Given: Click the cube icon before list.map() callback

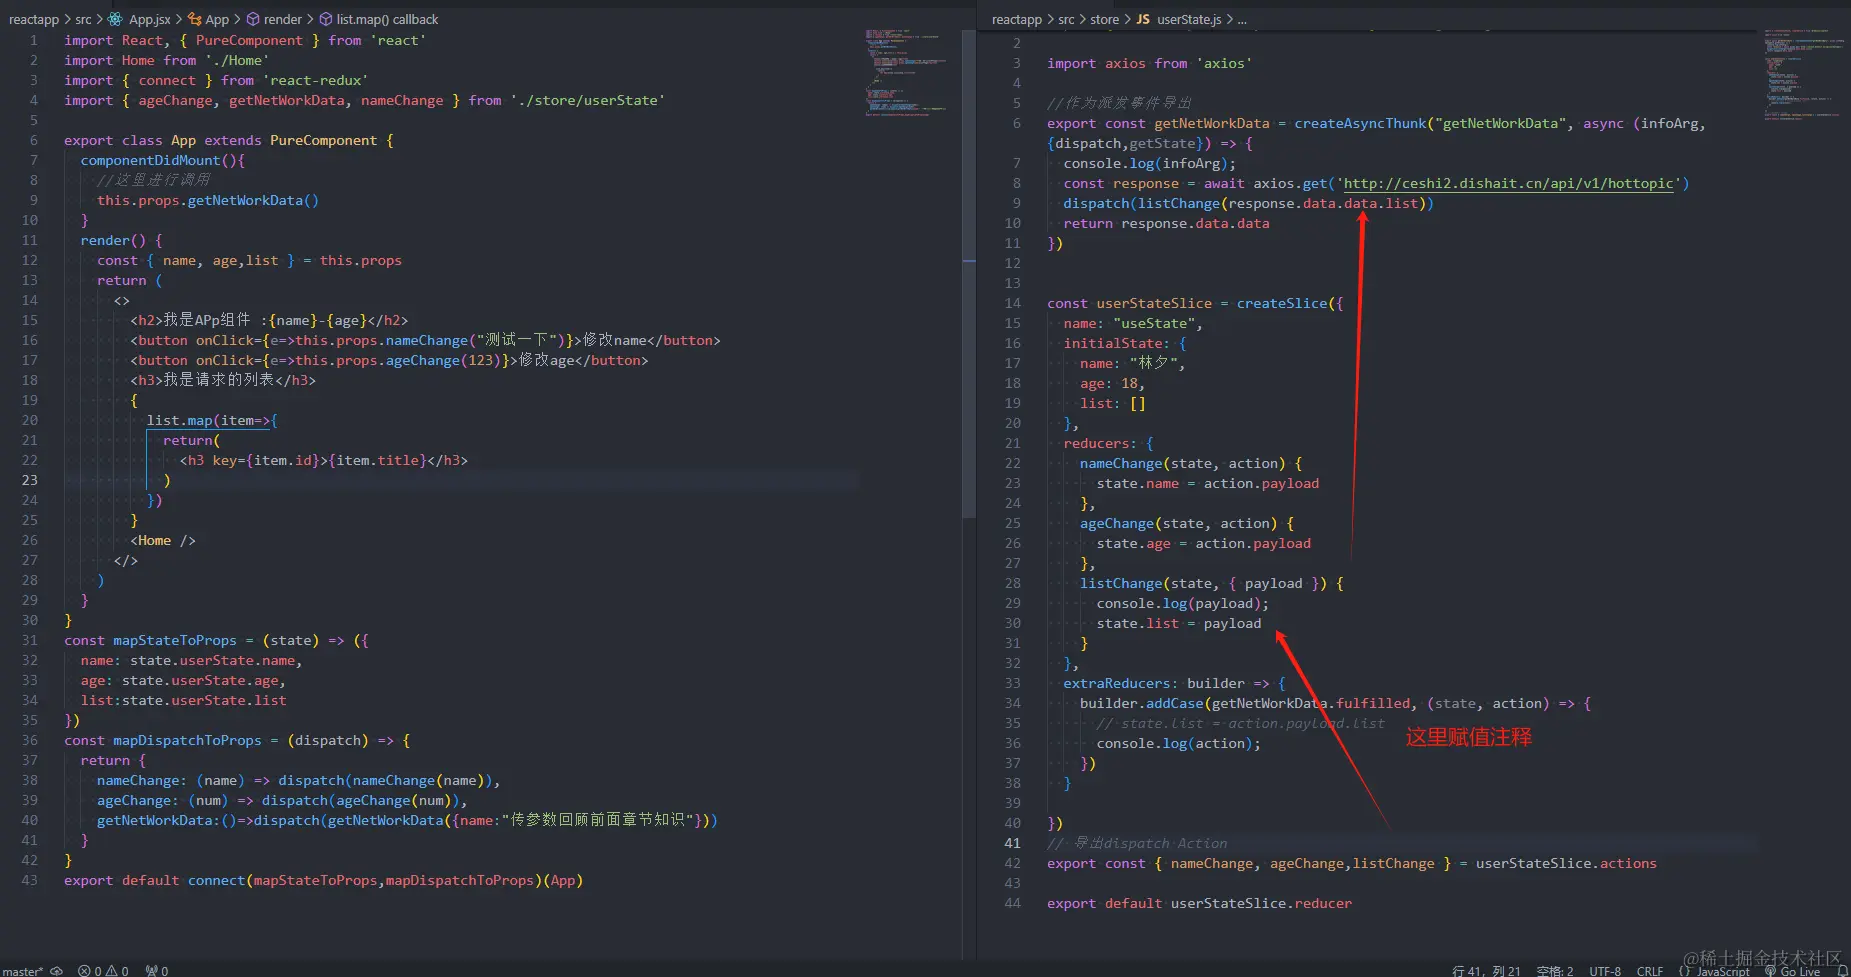Looking at the screenshot, I should pyautogui.click(x=326, y=19).
